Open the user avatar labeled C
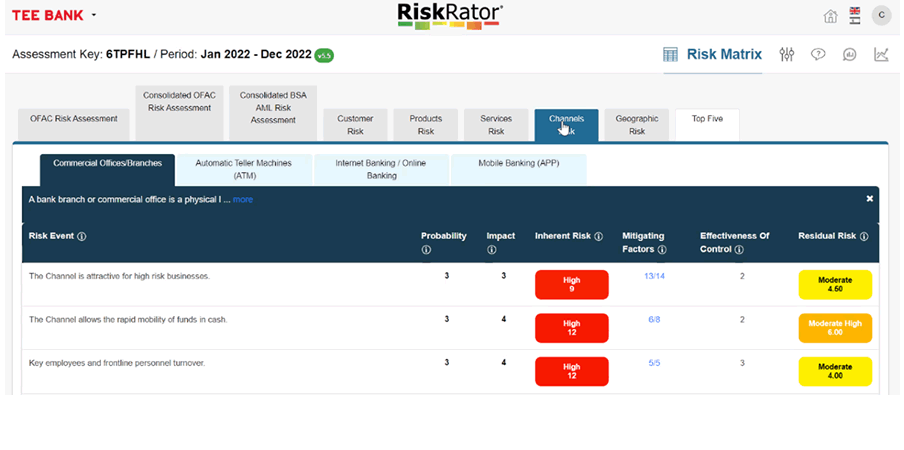 coord(882,16)
